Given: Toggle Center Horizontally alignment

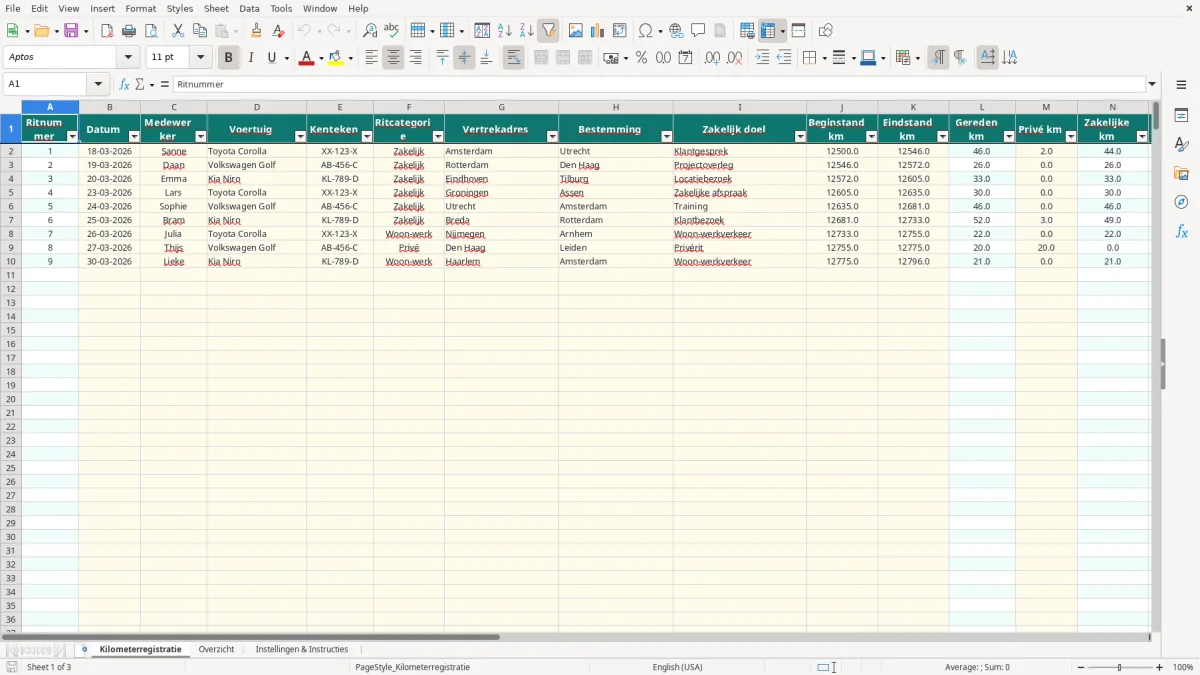Looking at the screenshot, I should point(393,58).
